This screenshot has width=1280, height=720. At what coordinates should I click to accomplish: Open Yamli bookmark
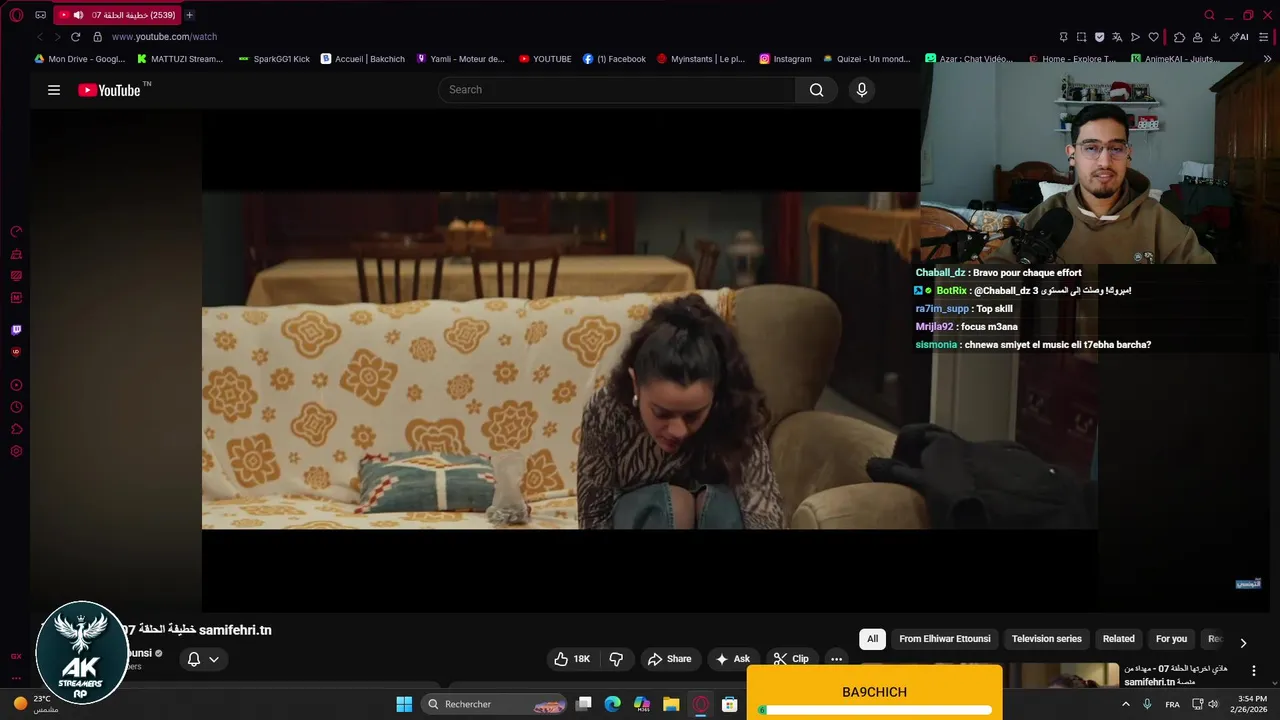coord(461,59)
